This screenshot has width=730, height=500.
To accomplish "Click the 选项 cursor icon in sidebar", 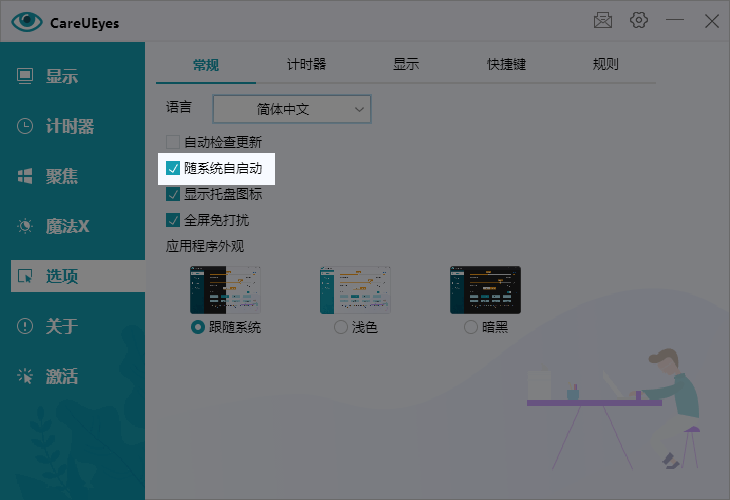I will click(25, 276).
